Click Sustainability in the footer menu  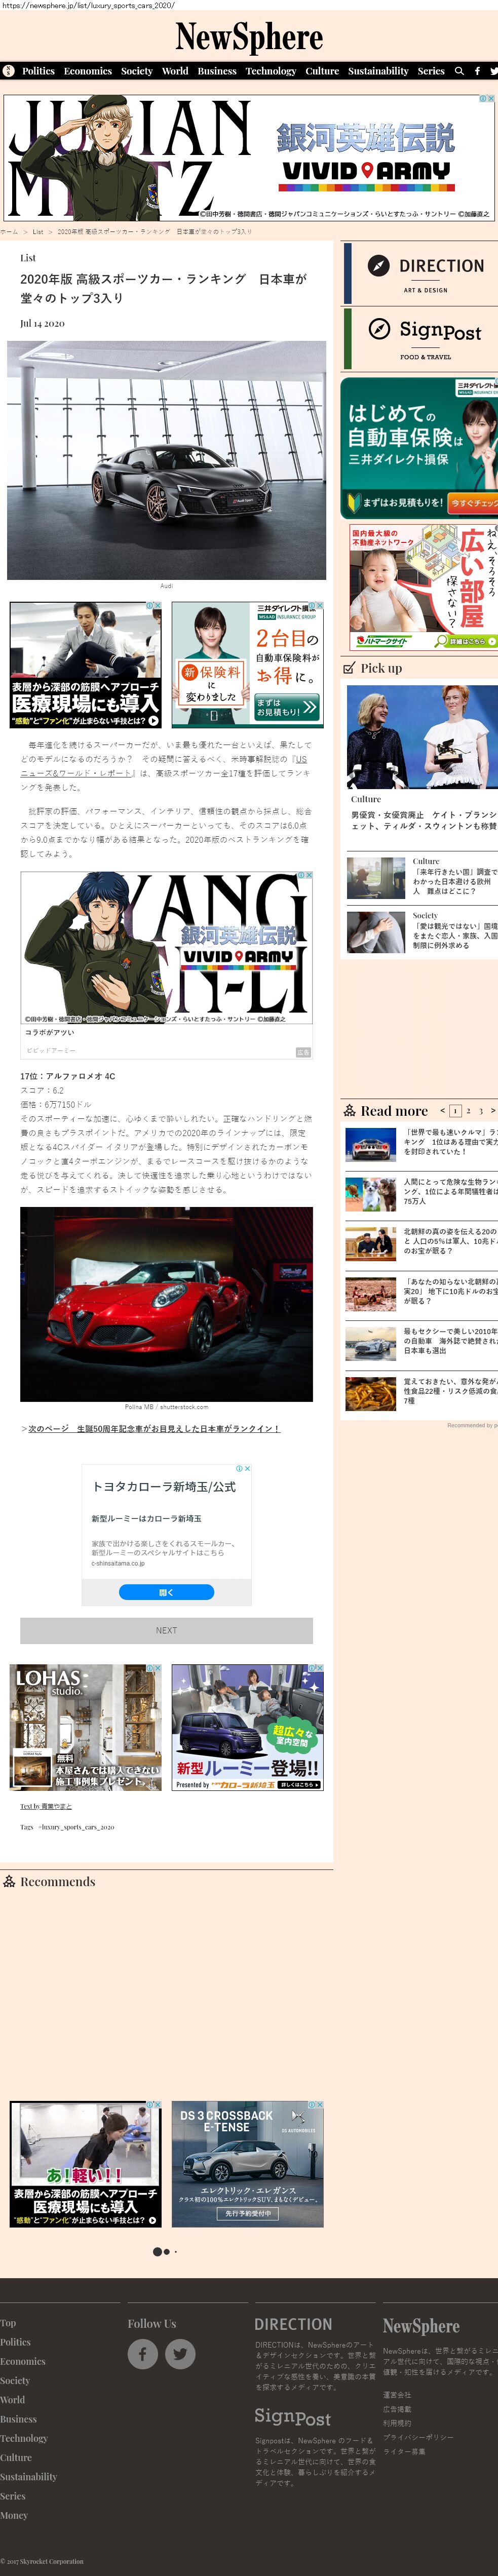29,2477
